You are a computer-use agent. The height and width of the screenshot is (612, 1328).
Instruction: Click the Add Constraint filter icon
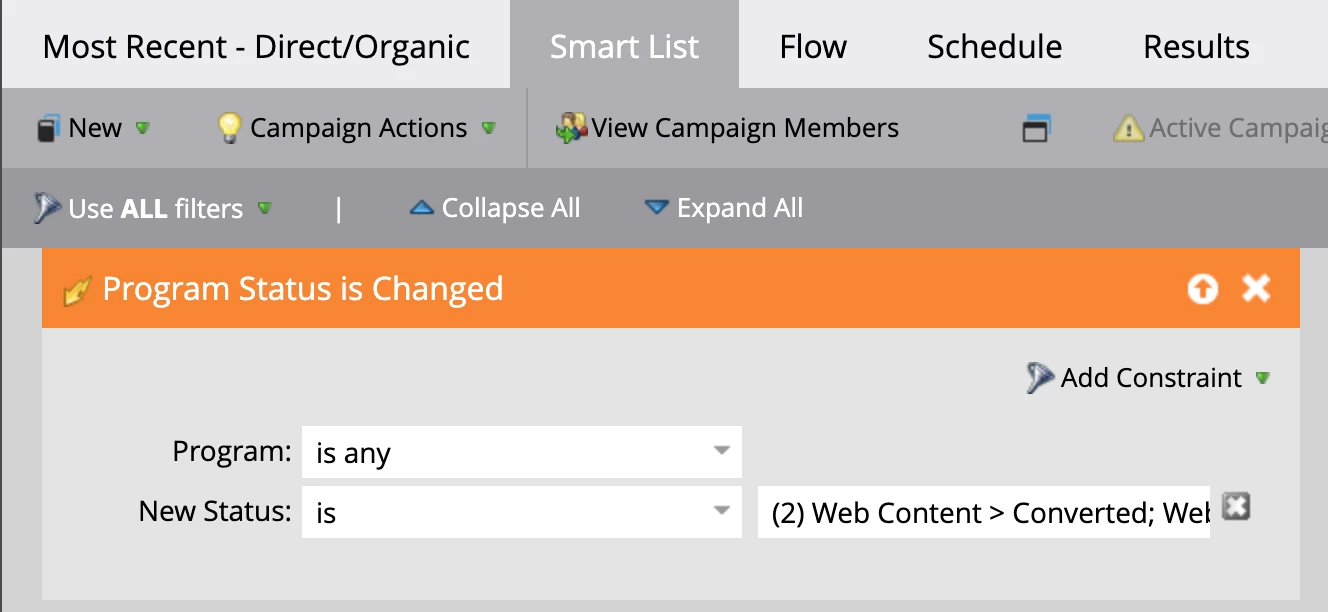coord(1040,378)
